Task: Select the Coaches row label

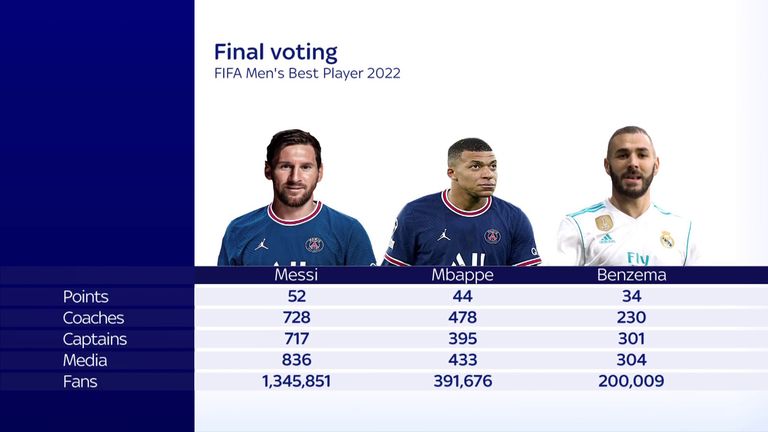Action: tap(94, 318)
